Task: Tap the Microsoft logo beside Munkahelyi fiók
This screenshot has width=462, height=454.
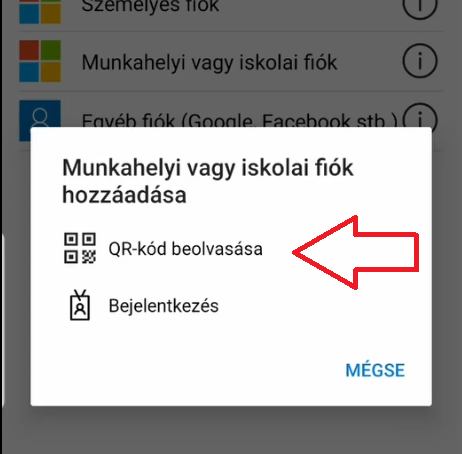Action: pyautogui.click(x=40, y=61)
